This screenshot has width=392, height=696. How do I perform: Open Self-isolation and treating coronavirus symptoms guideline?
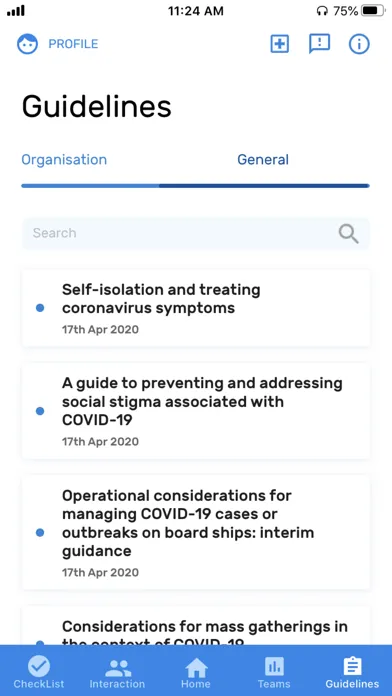pos(196,308)
